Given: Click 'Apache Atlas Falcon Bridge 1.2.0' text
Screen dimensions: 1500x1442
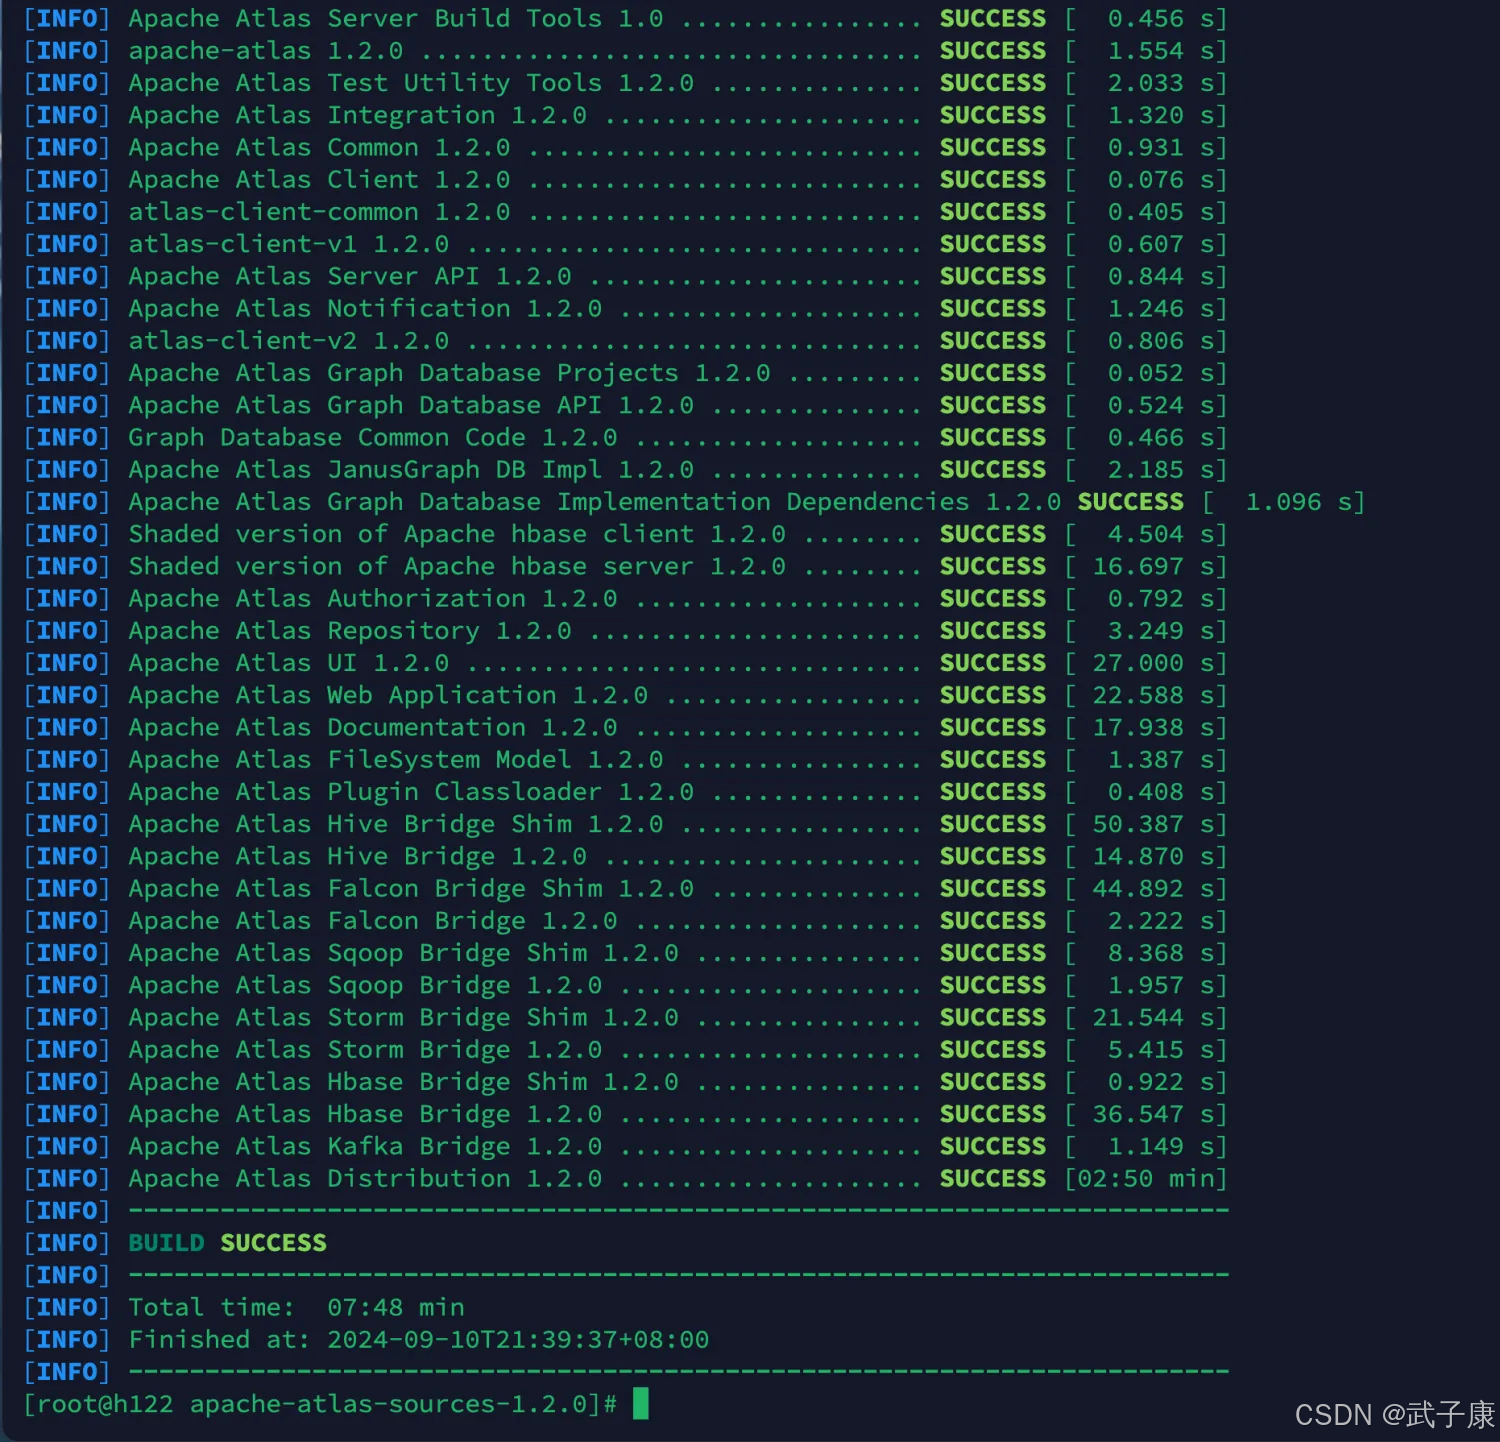Looking at the screenshot, I should click(x=373, y=921).
